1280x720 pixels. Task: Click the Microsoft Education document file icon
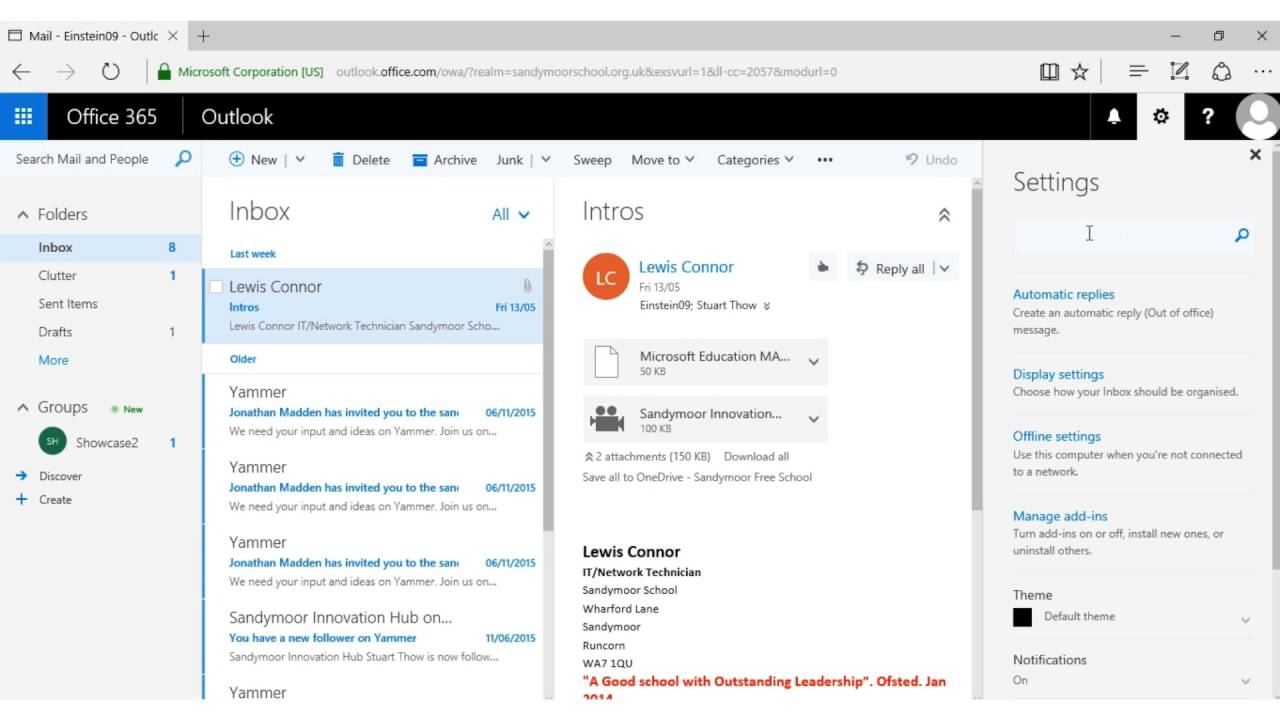pos(606,361)
